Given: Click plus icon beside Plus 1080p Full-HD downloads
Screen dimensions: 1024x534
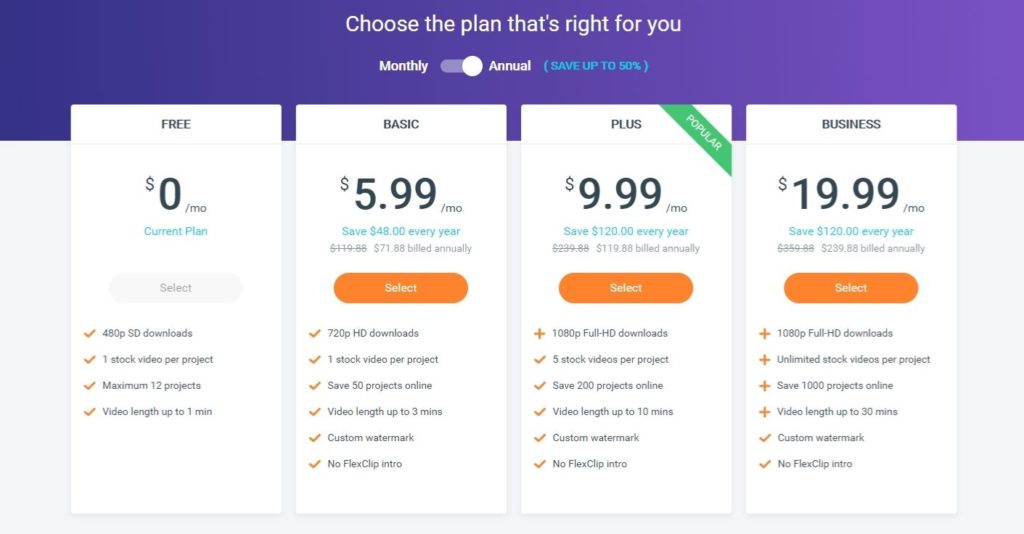Looking at the screenshot, I should (x=539, y=334).
